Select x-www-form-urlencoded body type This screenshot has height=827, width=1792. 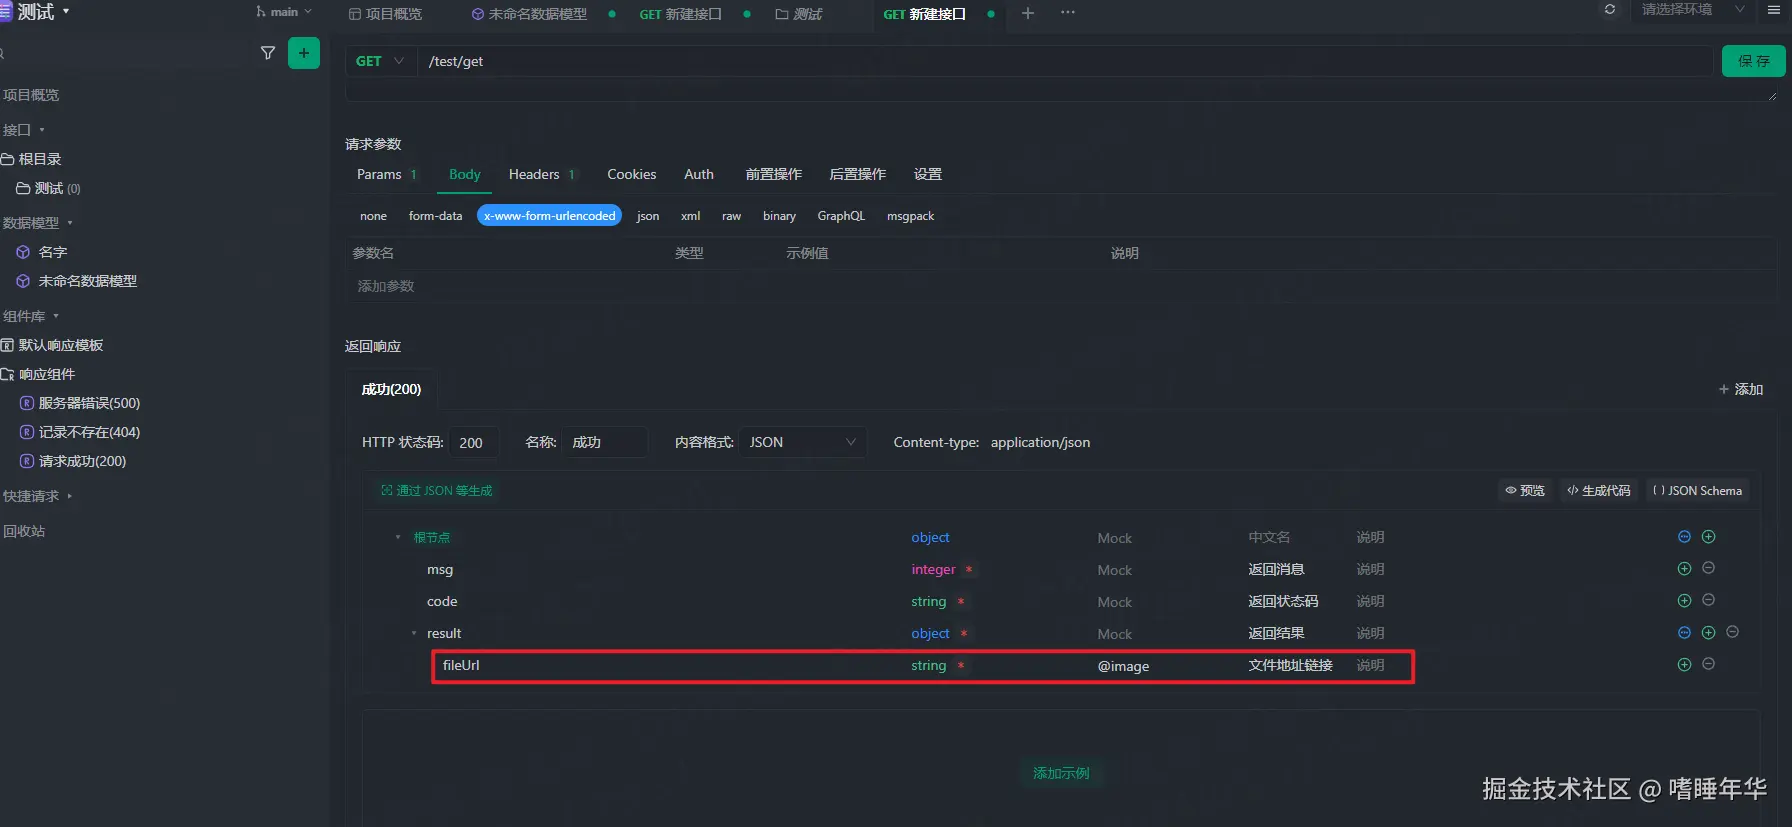549,216
